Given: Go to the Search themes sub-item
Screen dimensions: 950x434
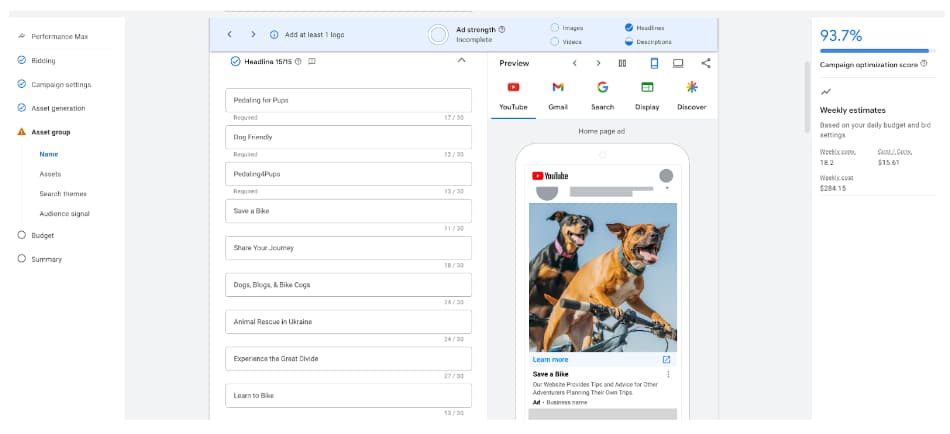Looking at the screenshot, I should [63, 194].
